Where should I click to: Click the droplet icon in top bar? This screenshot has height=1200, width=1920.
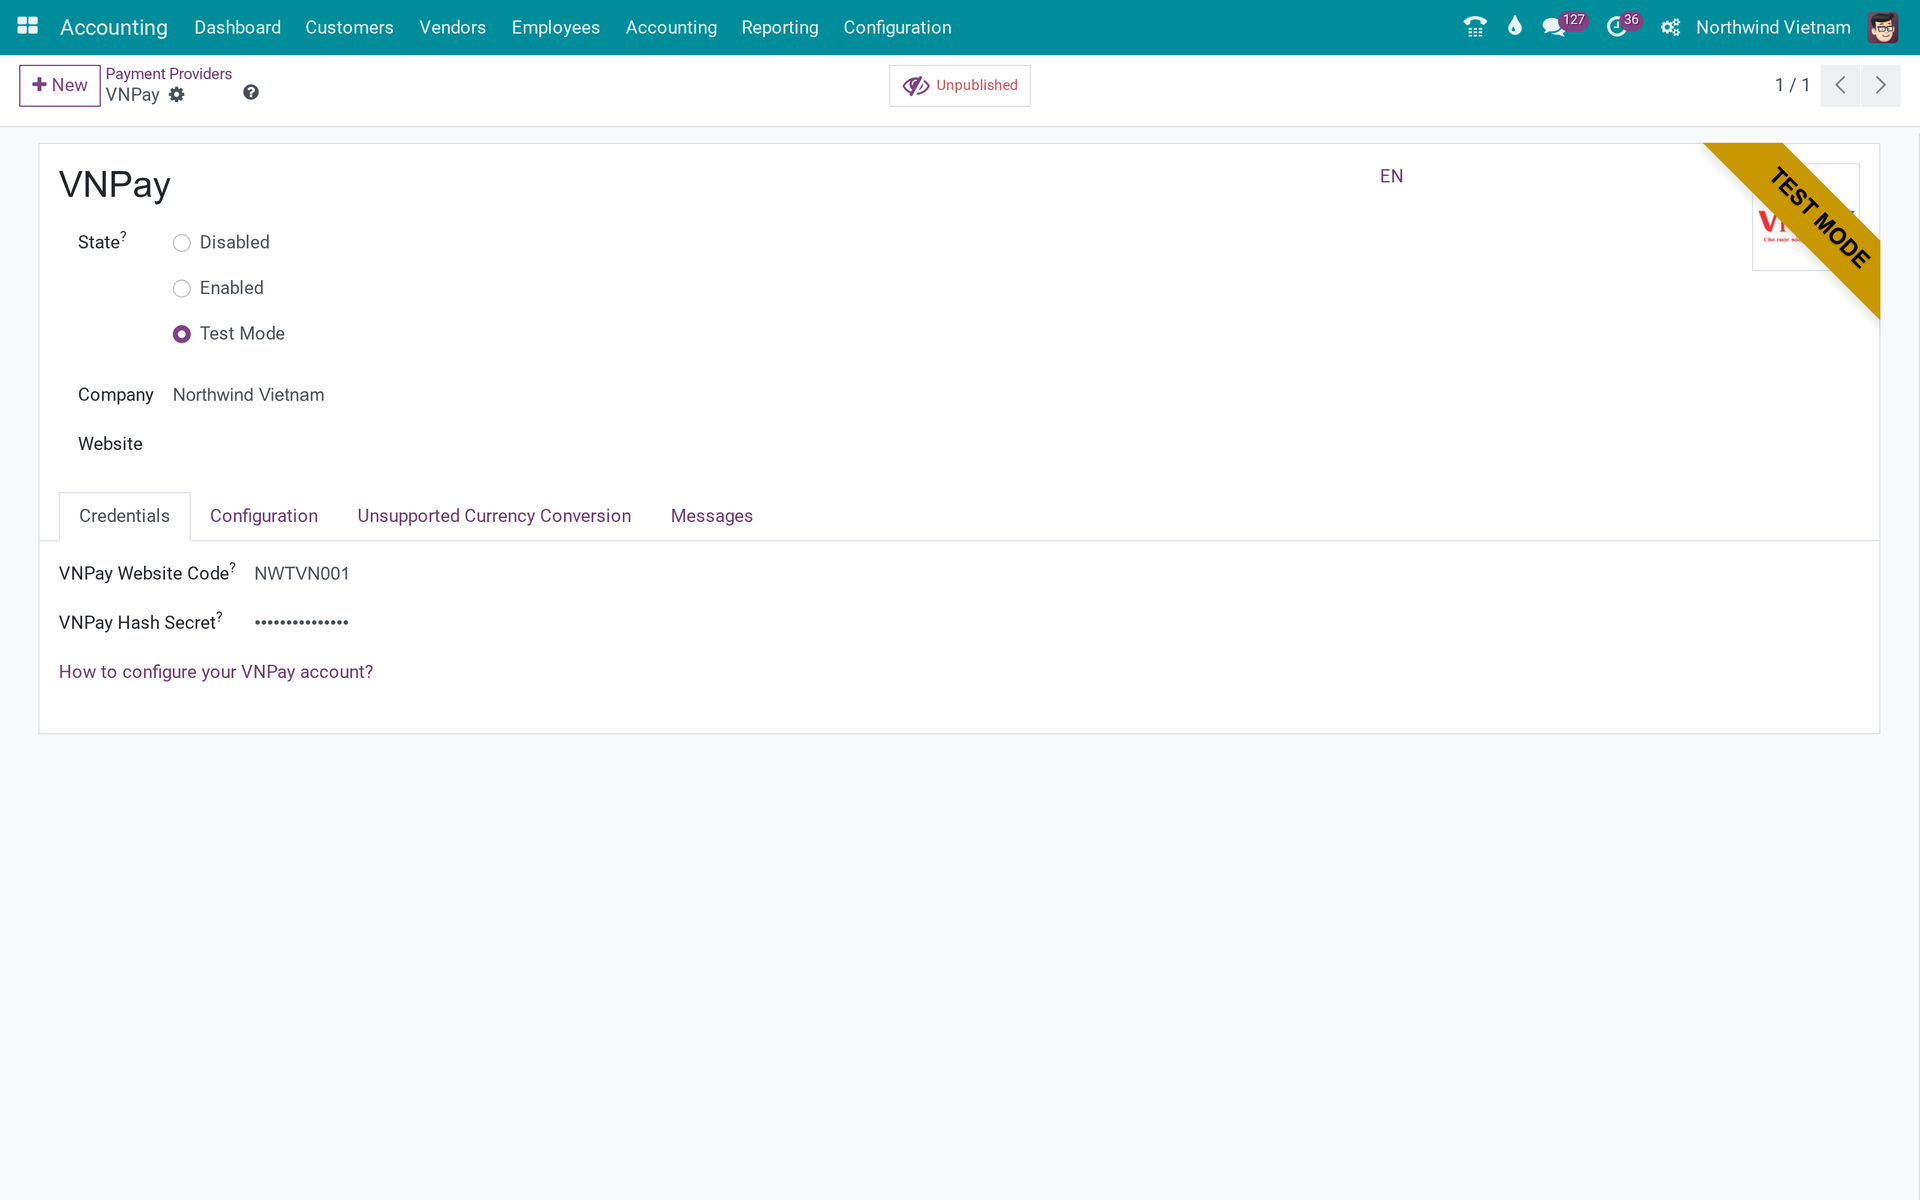point(1515,27)
